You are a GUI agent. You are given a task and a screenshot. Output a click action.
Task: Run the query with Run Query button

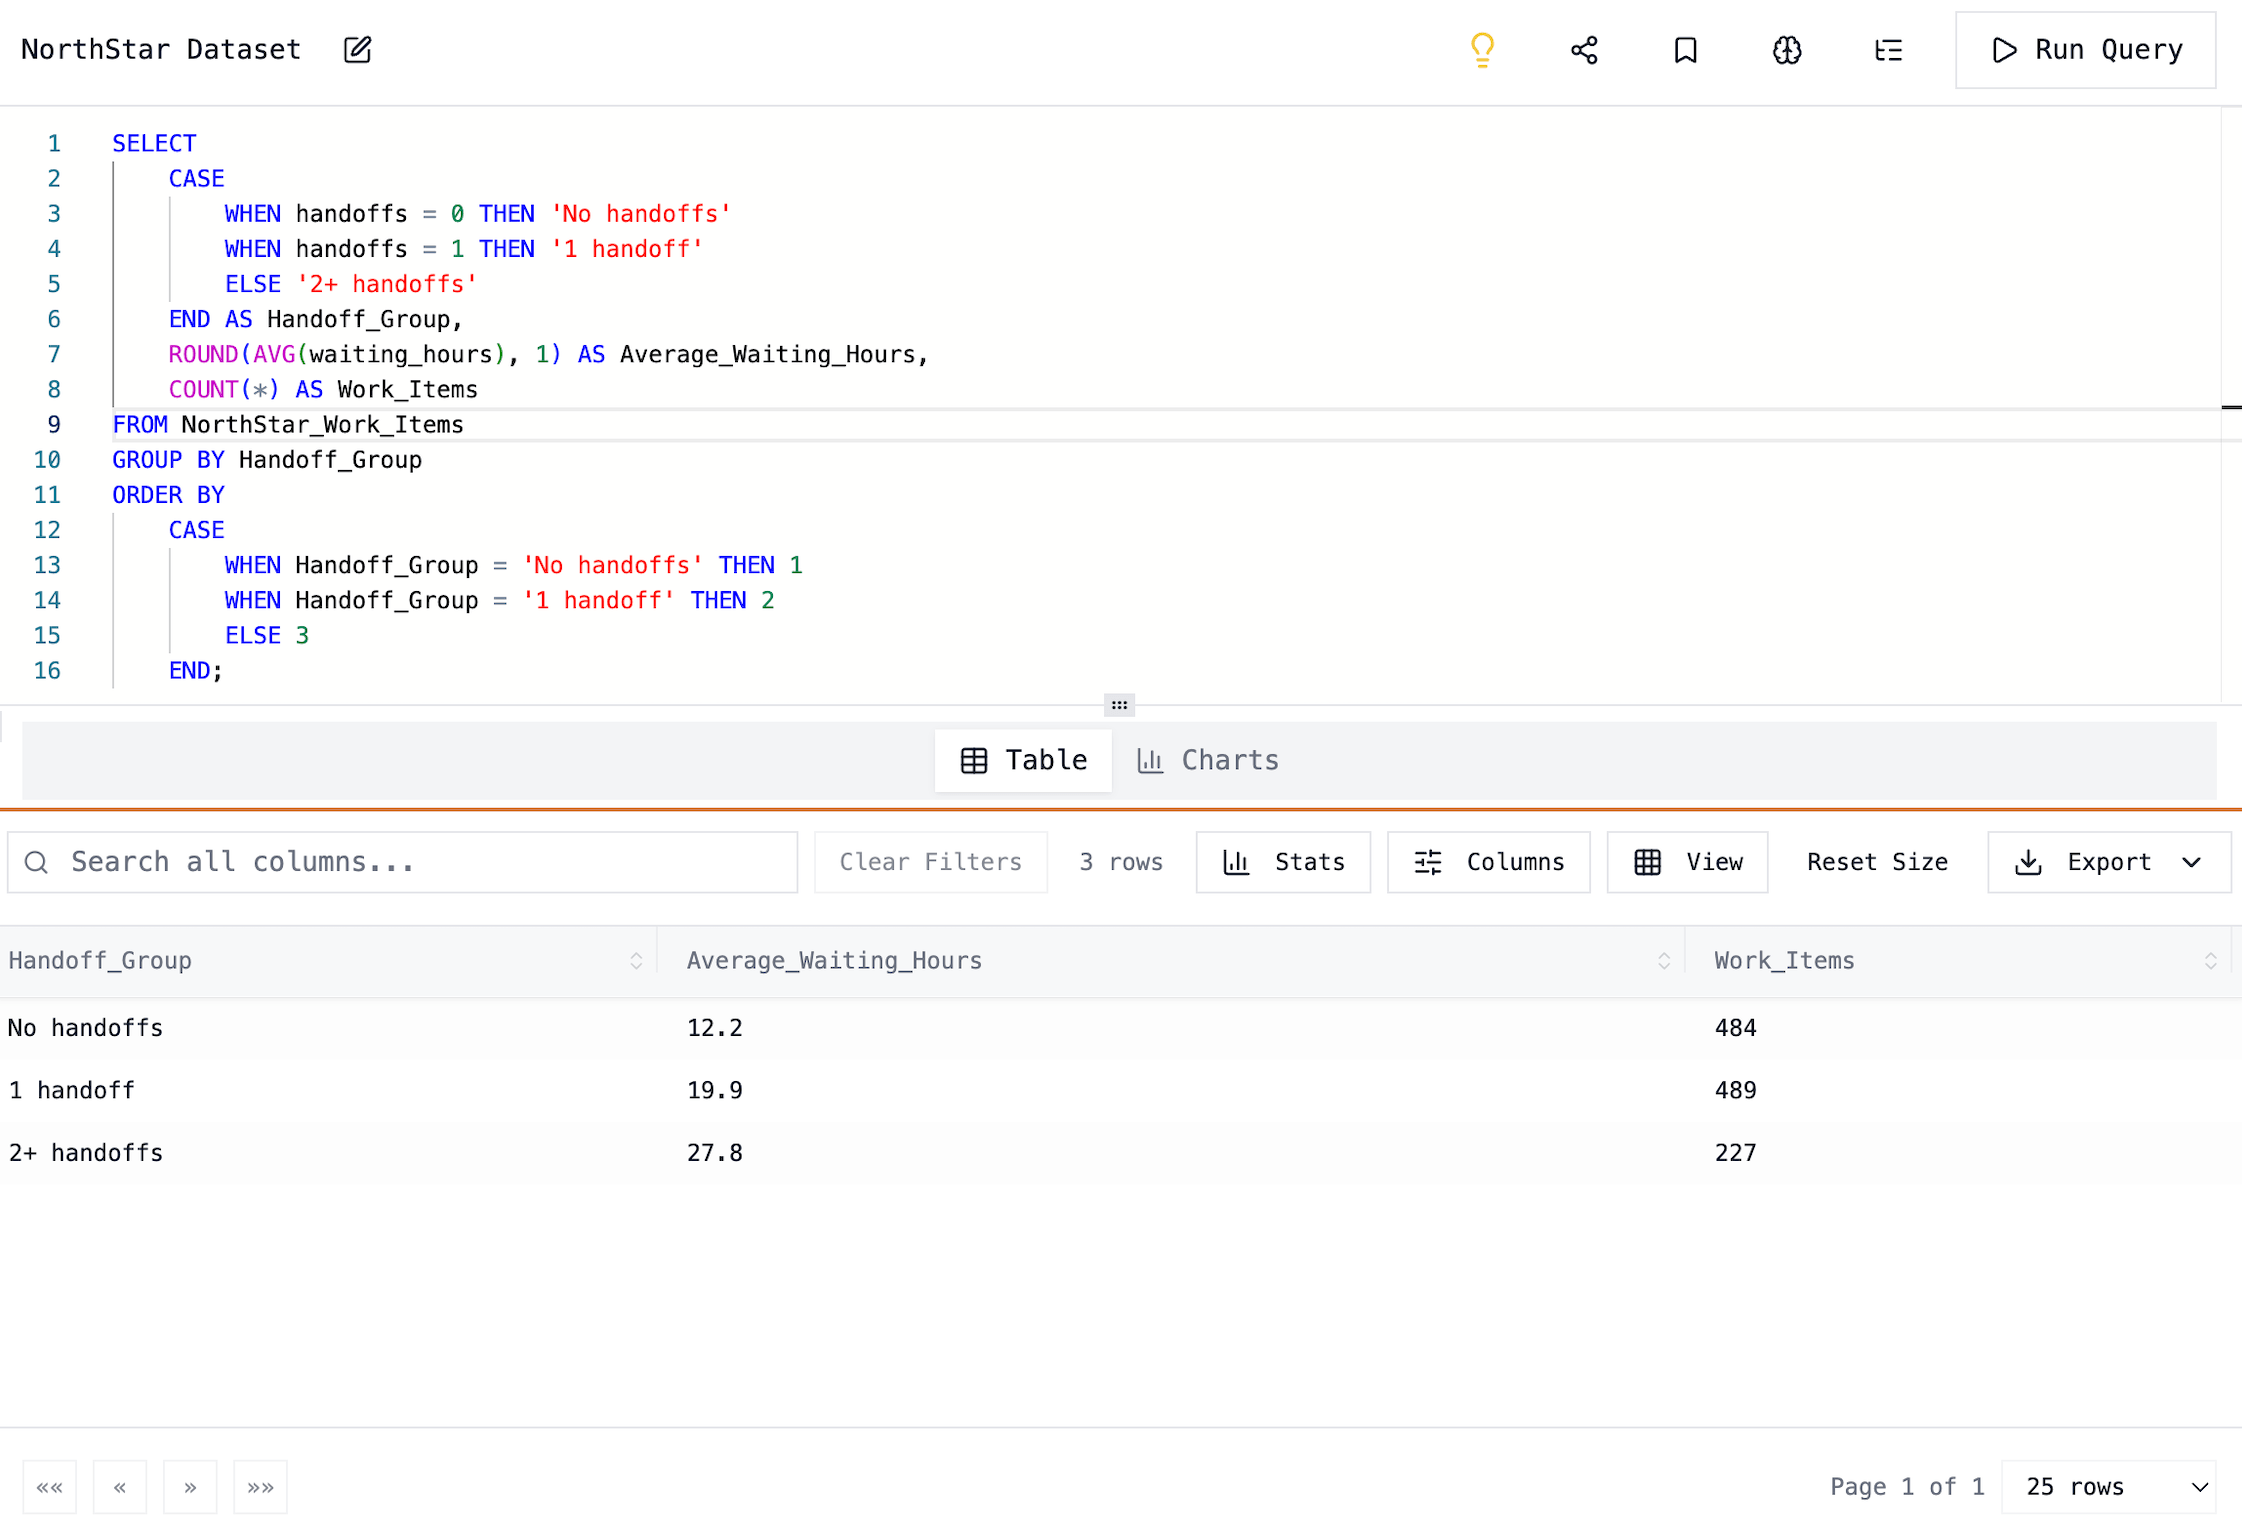[2085, 50]
